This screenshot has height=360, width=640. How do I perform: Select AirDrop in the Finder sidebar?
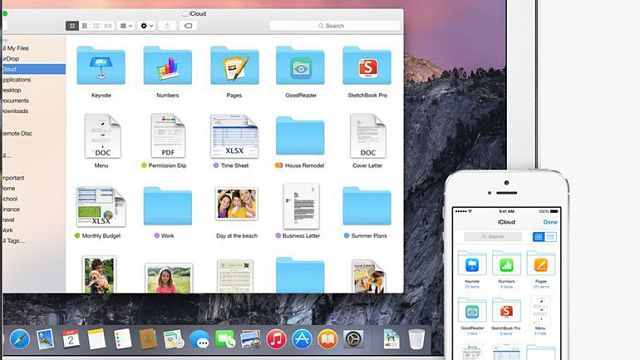pos(11,59)
